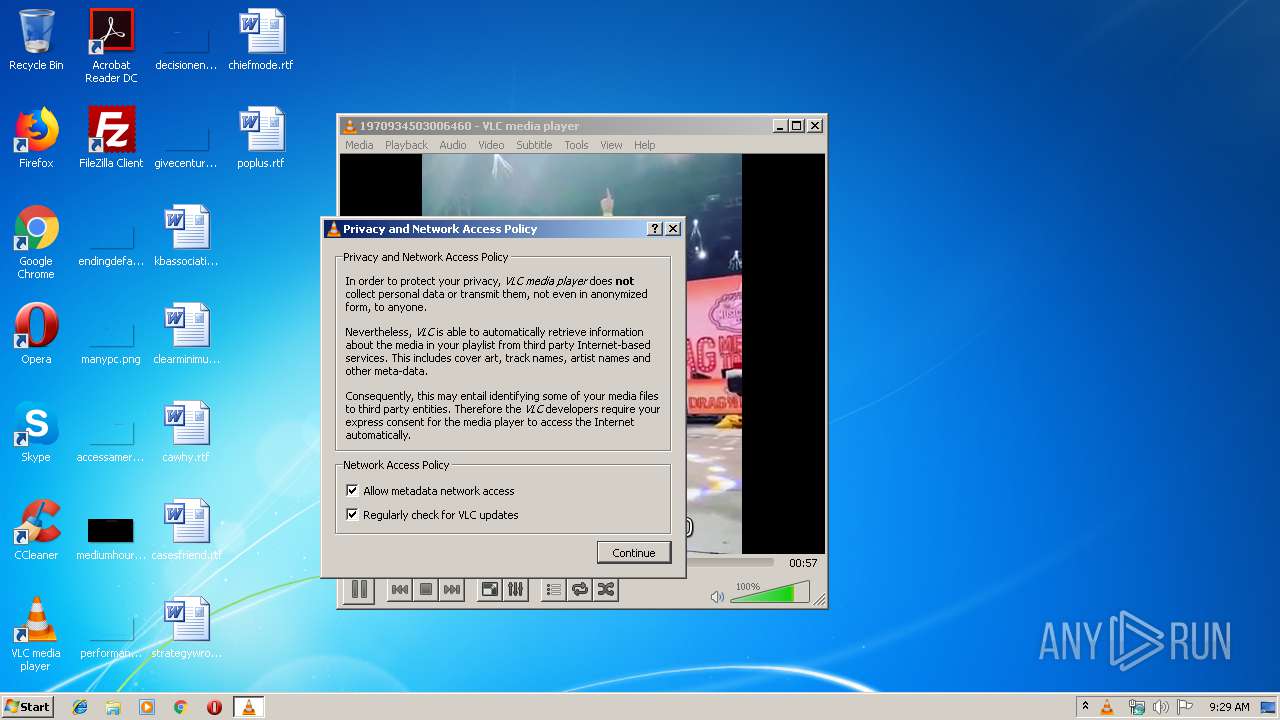1280x720 pixels.
Task: Open the Tools menu
Action: (x=576, y=145)
